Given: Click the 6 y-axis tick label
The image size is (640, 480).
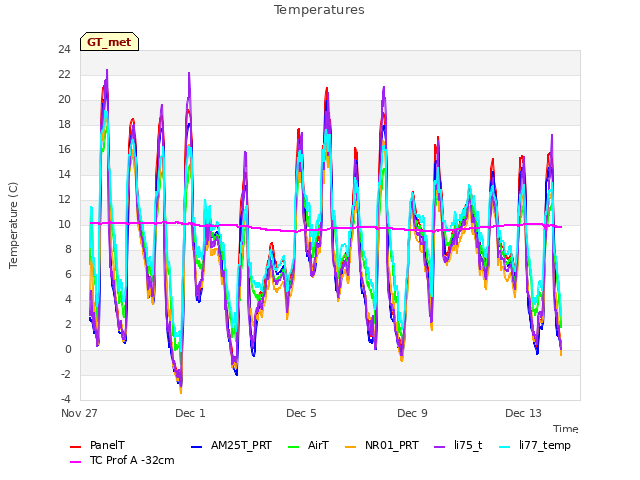Looking at the screenshot, I should tap(68, 274).
